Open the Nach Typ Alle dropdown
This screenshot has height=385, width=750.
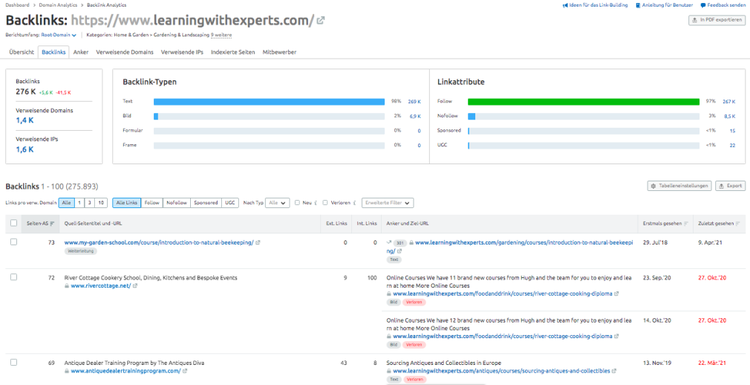[x=278, y=203]
